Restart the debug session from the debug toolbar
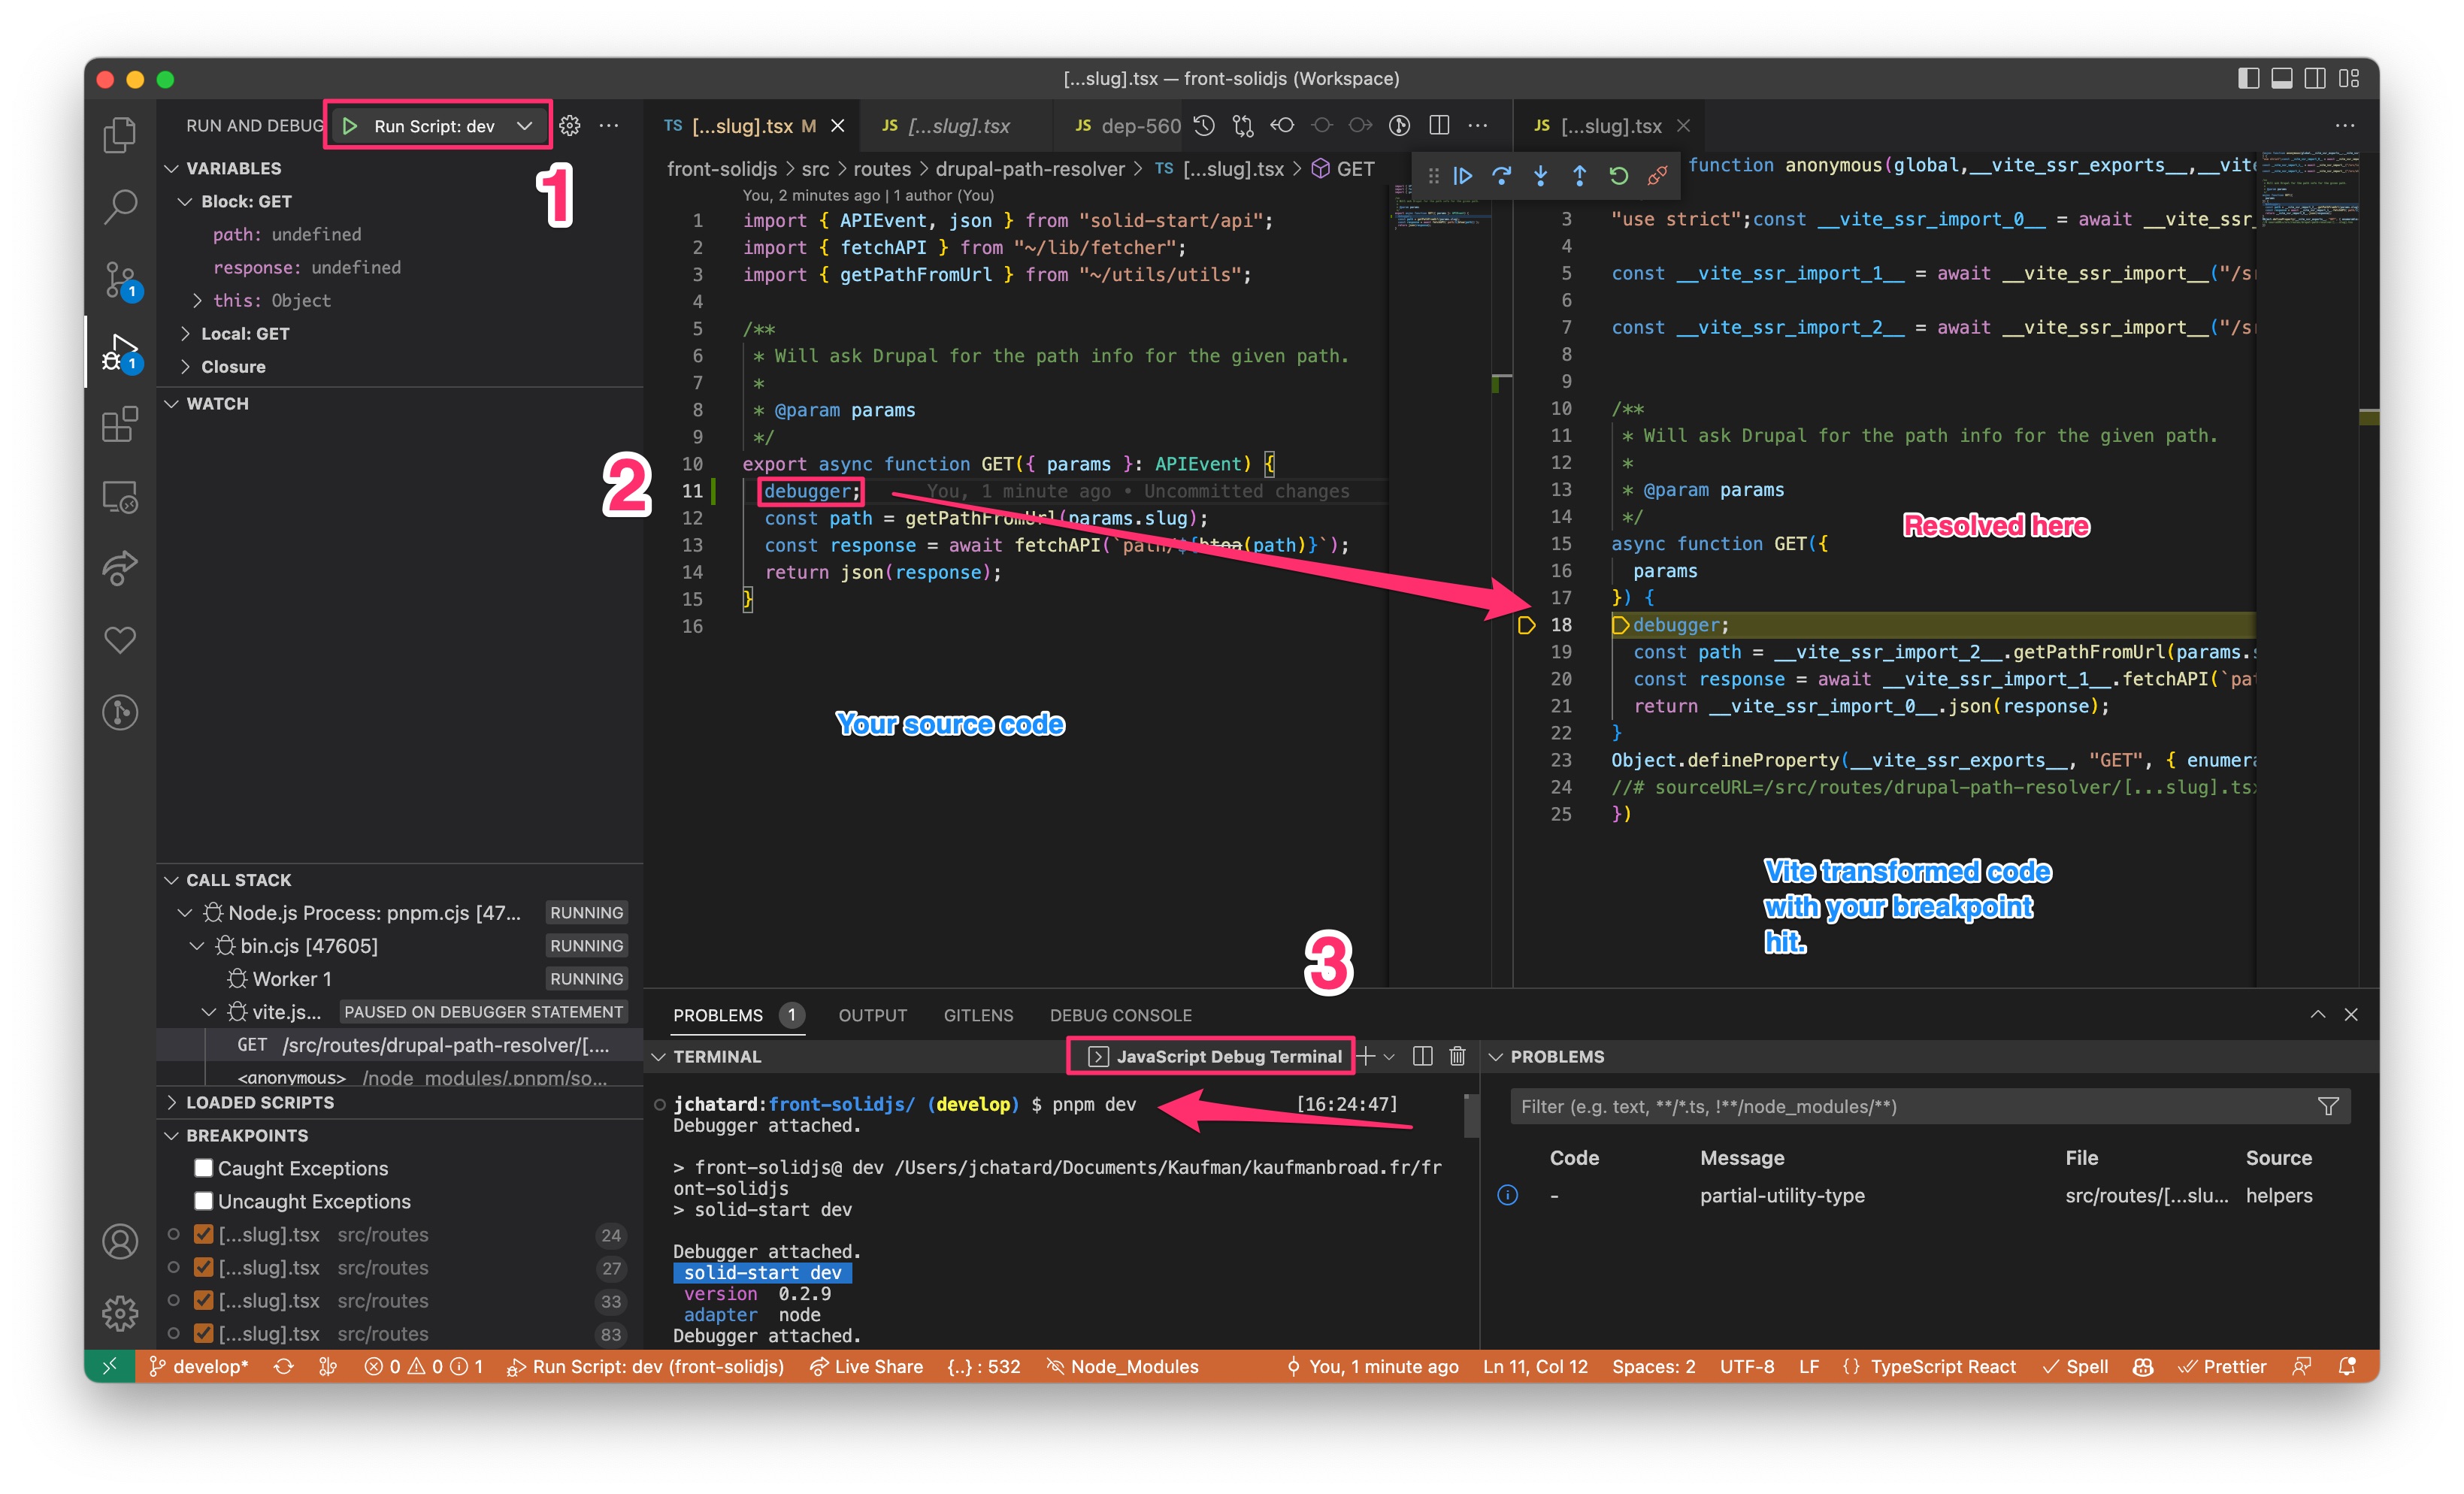Viewport: 2464px width, 1494px height. 1618,176
